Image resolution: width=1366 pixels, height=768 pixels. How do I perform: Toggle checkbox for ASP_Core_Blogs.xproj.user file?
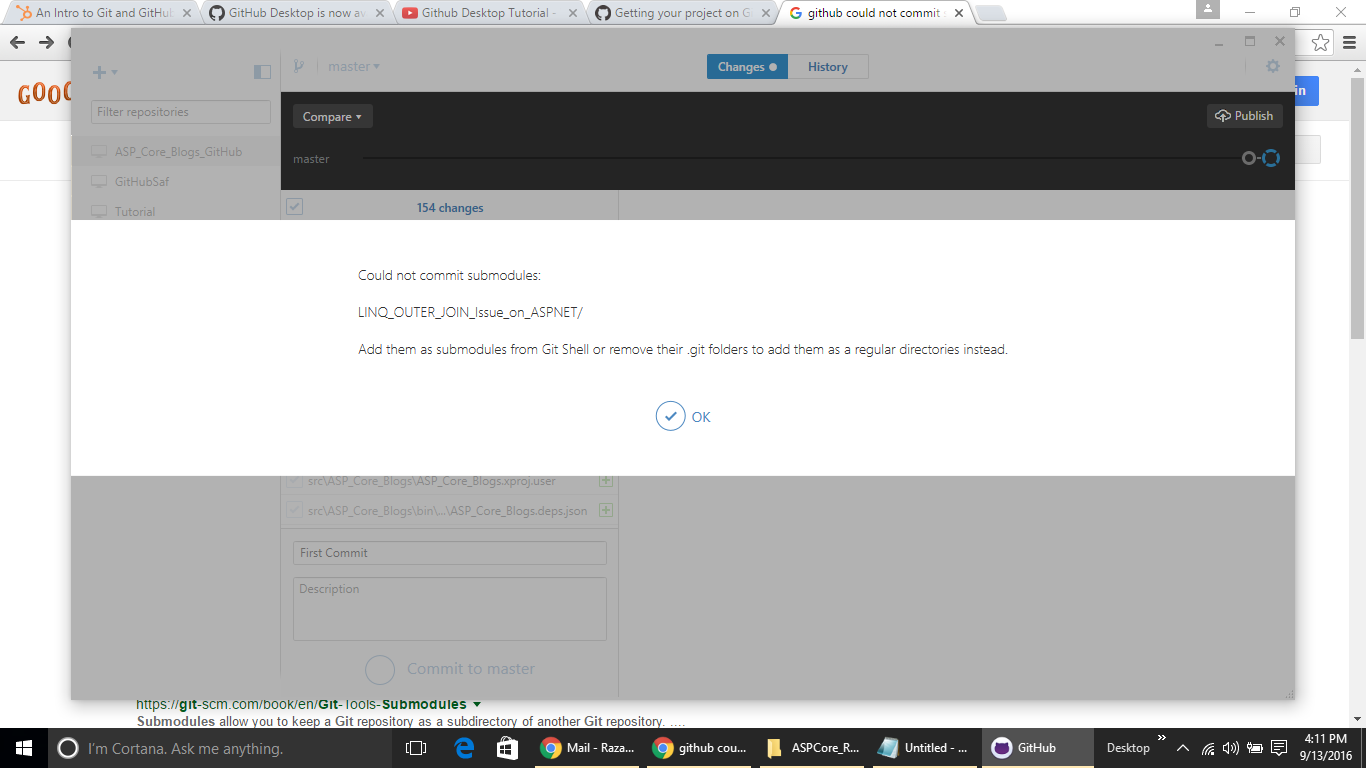294,481
